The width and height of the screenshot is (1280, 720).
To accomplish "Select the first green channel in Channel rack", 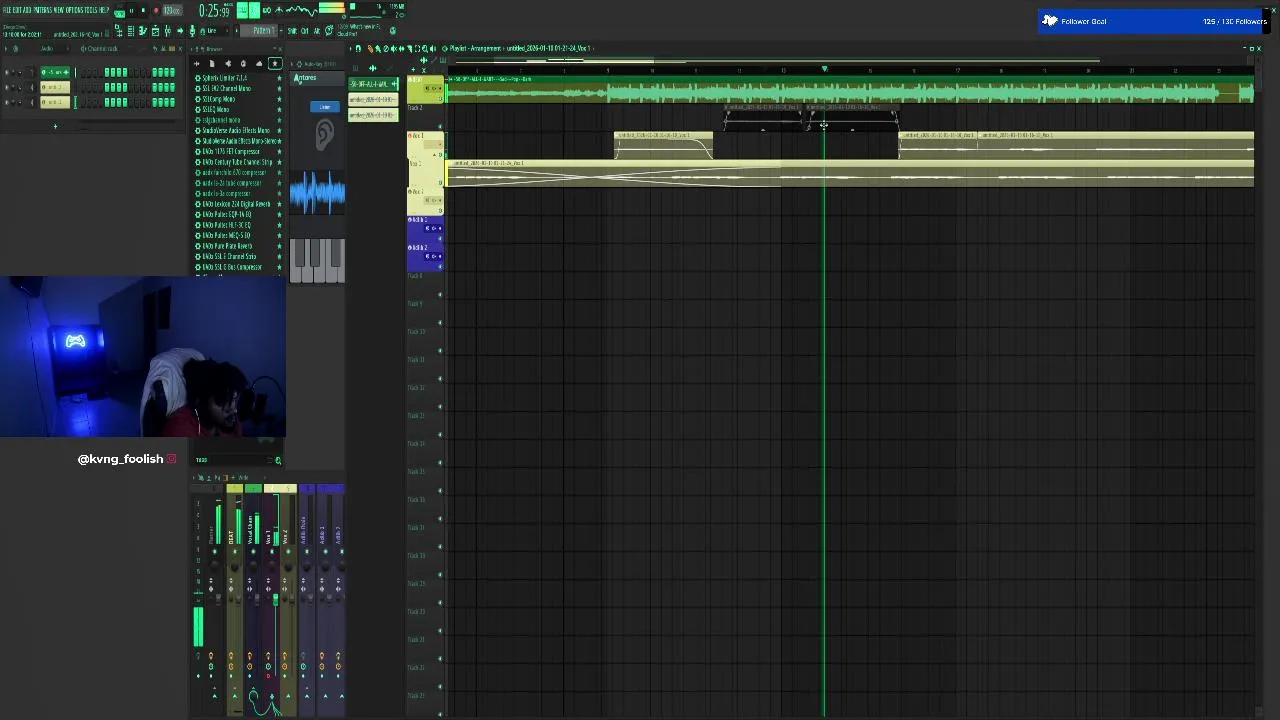I will coord(55,72).
